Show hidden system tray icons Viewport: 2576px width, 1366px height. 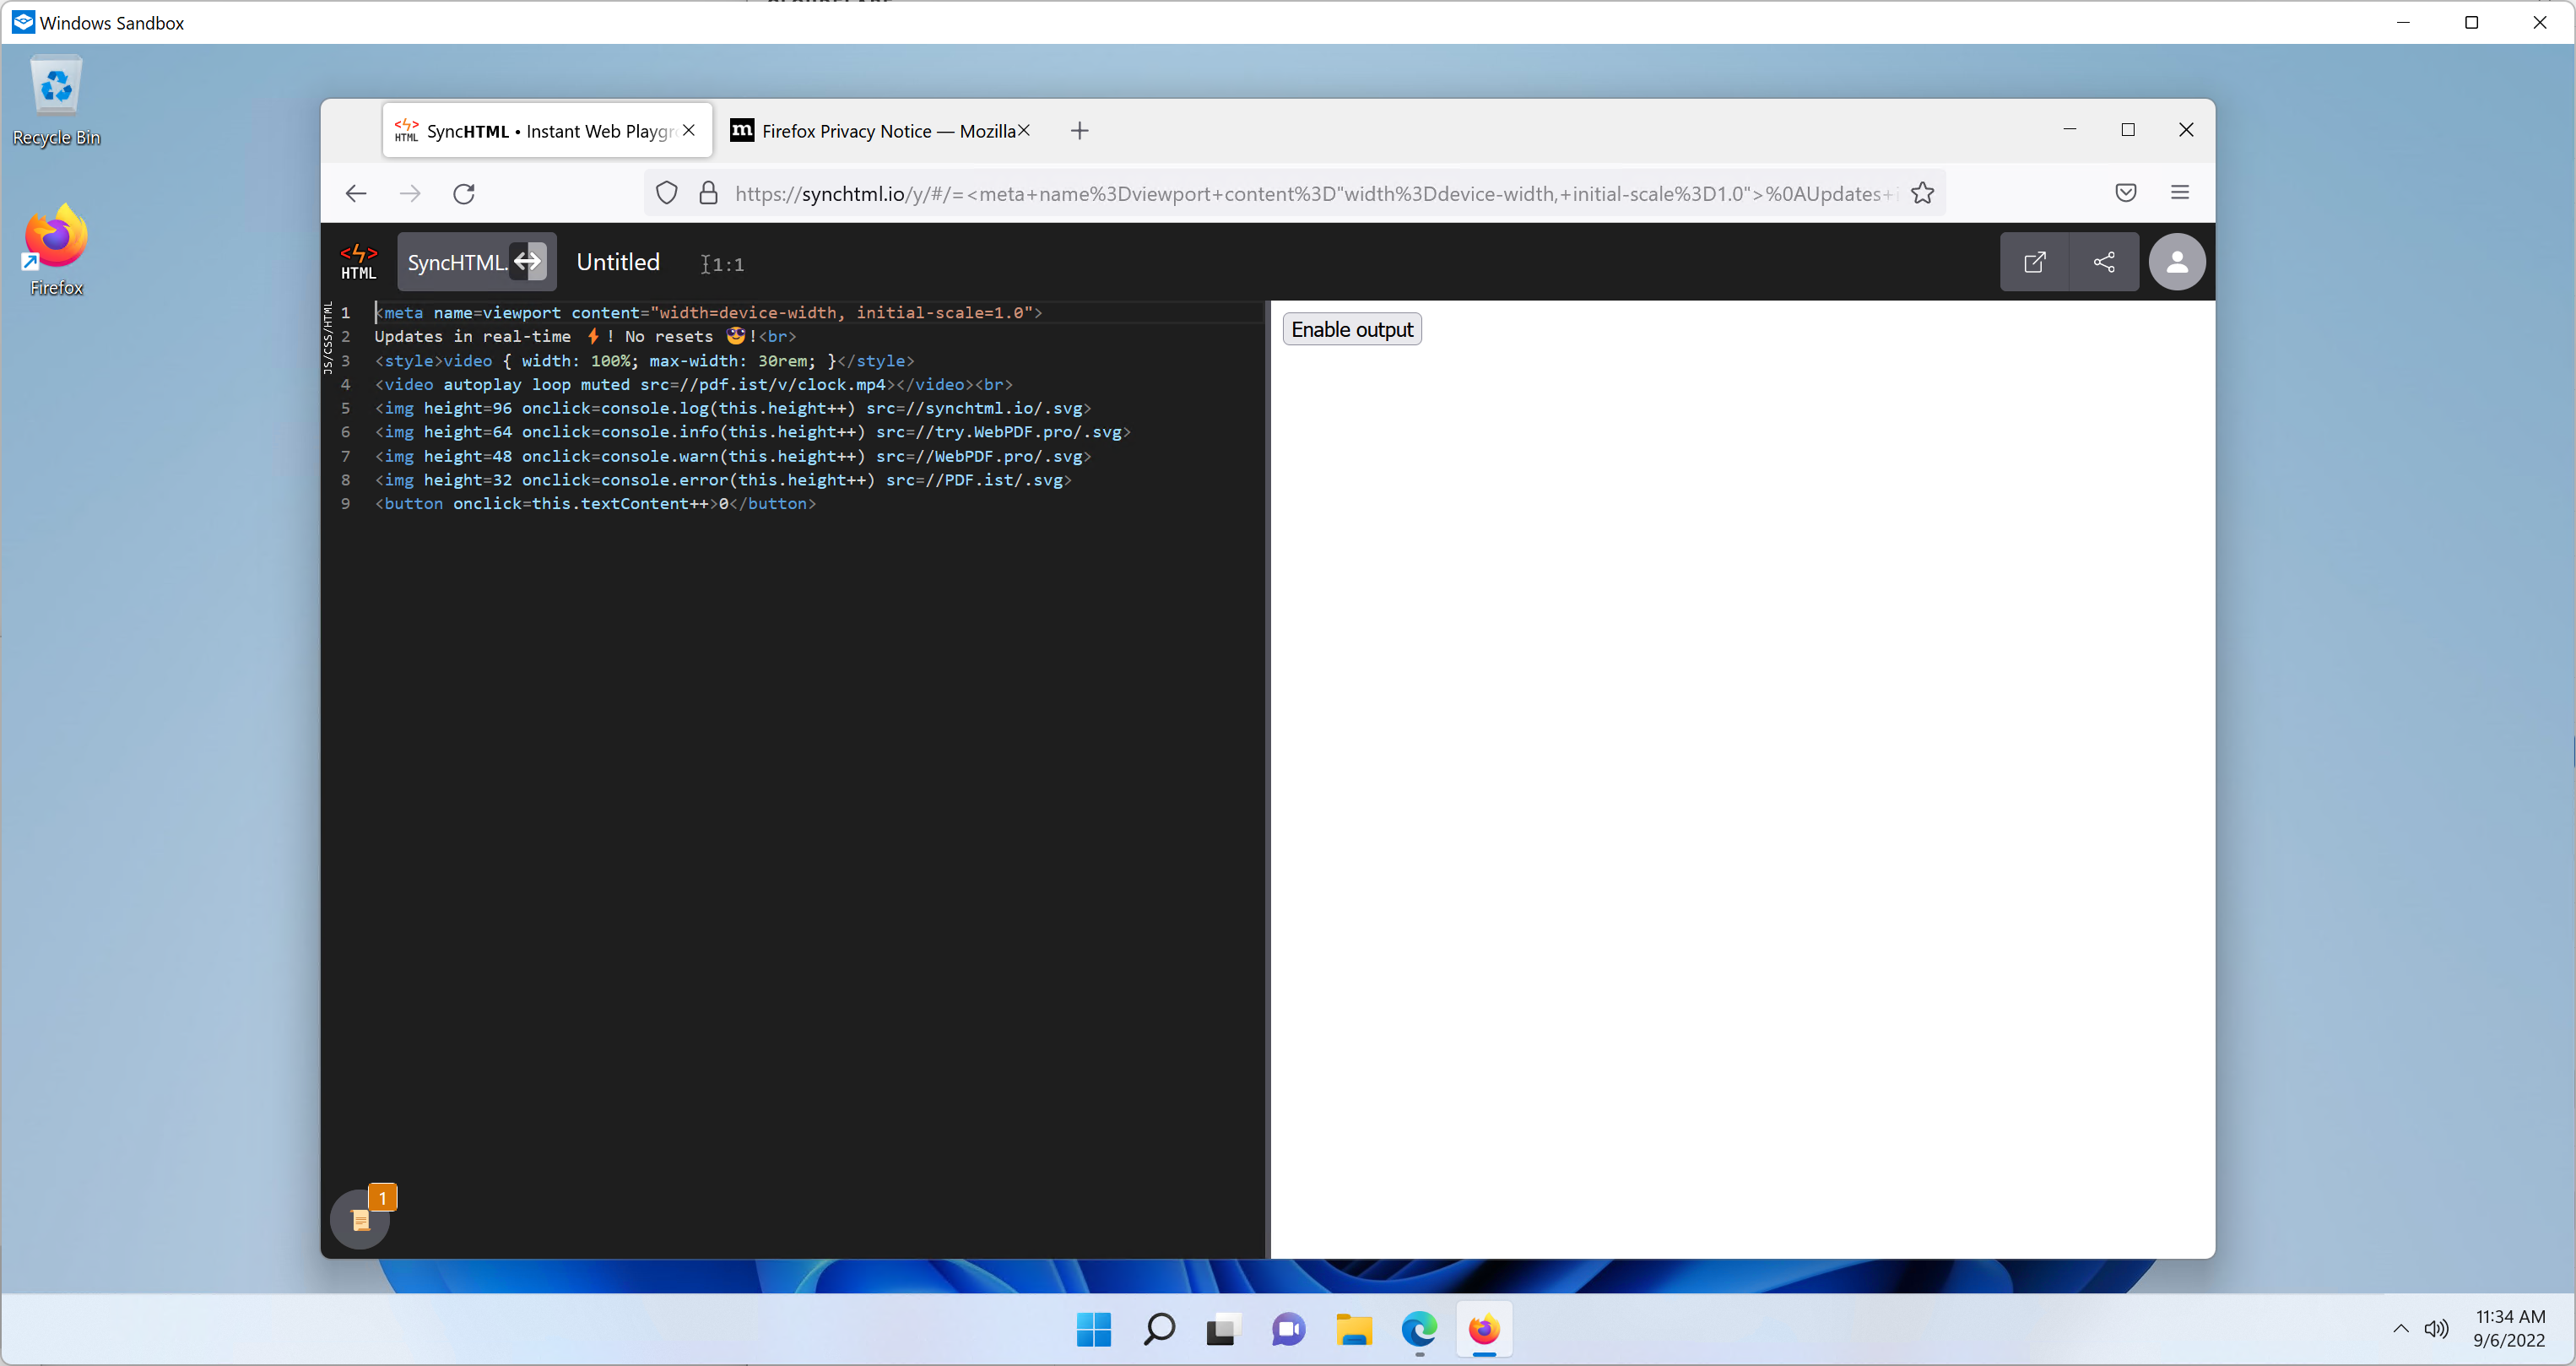tap(2400, 1329)
